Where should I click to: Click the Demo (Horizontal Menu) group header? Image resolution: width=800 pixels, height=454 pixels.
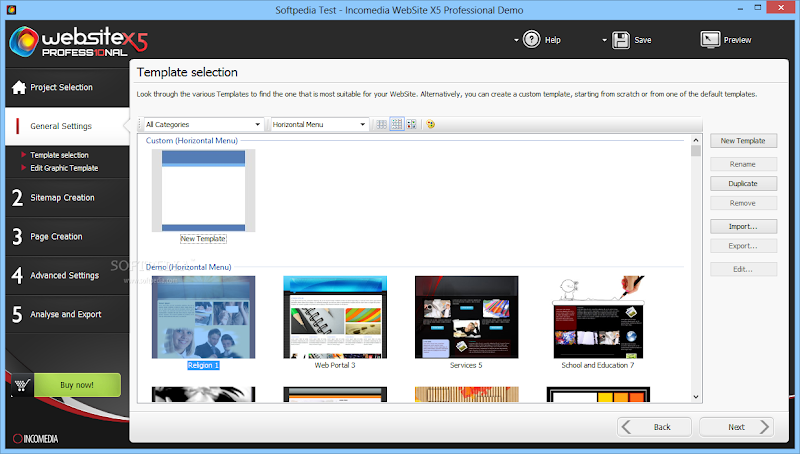[x=188, y=267]
